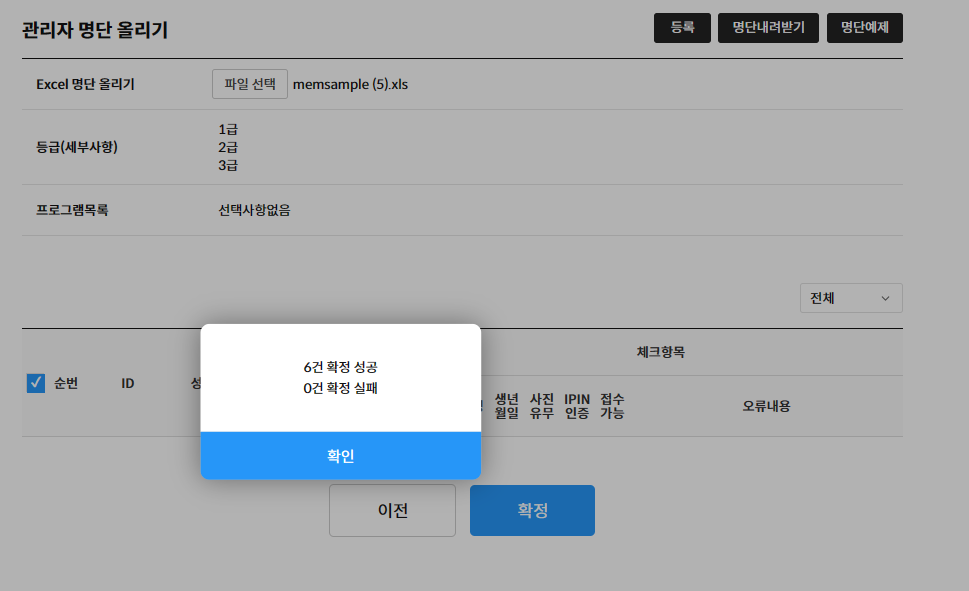The image size is (969, 591).
Task: Click the 사진유무 column header
Action: [541, 406]
